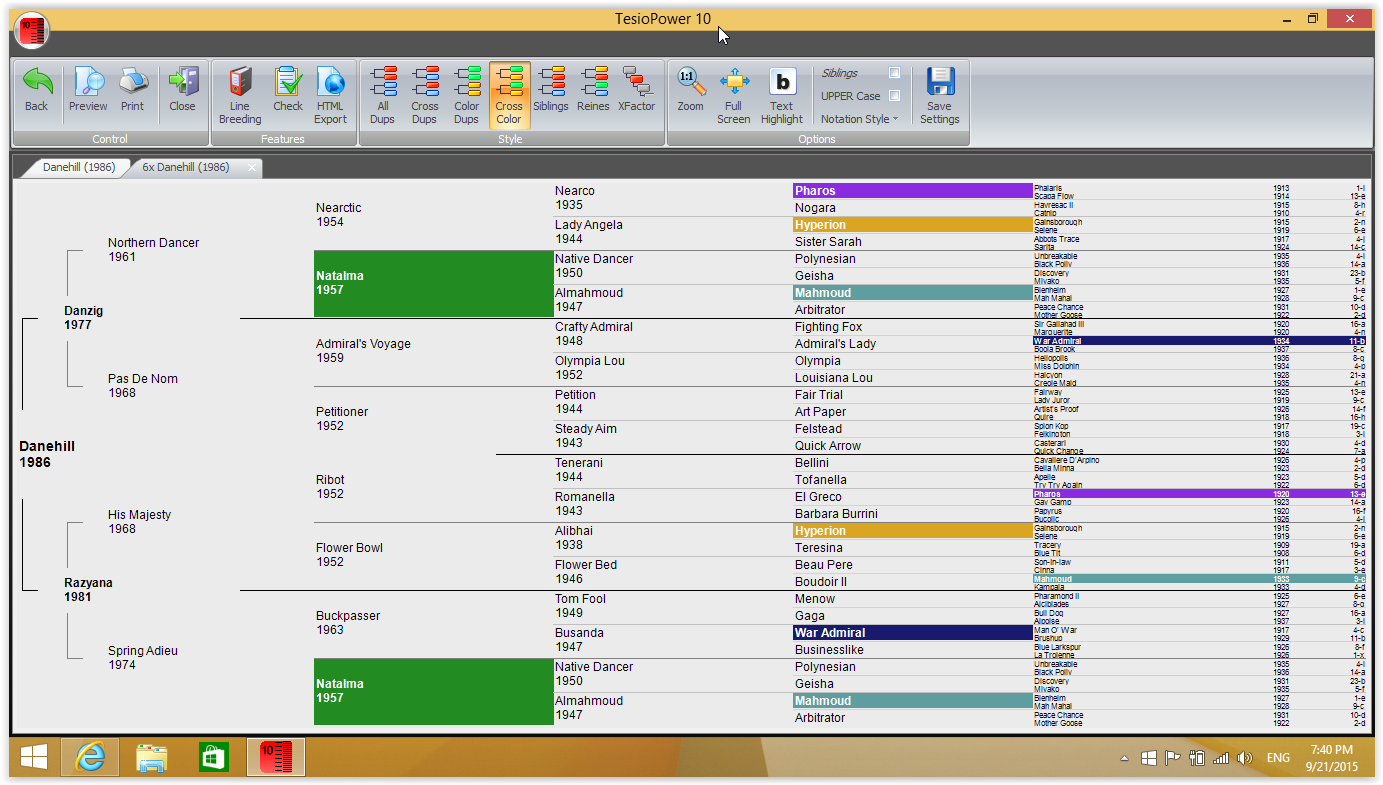The height and width of the screenshot is (785, 1383).
Task: Click Northern Dancer 1961
Action: (x=154, y=250)
